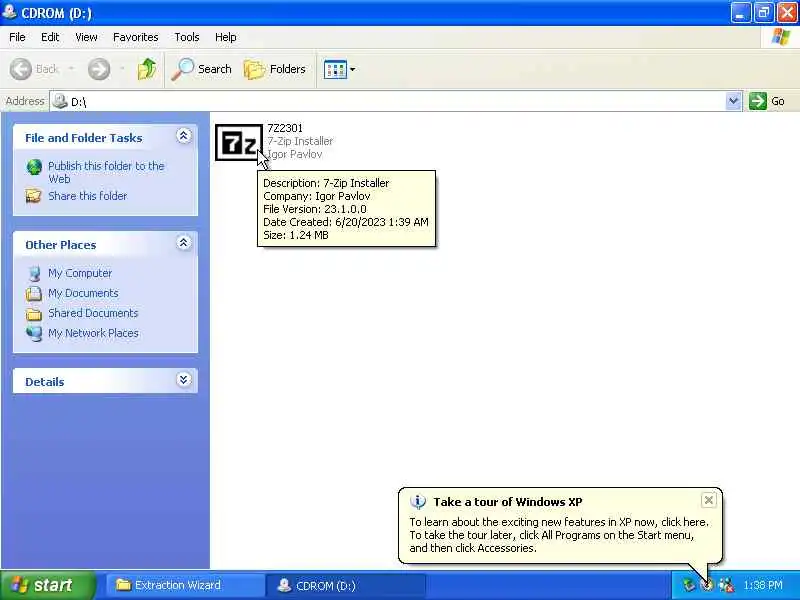
Task: Open the Search pane
Action: [x=202, y=69]
